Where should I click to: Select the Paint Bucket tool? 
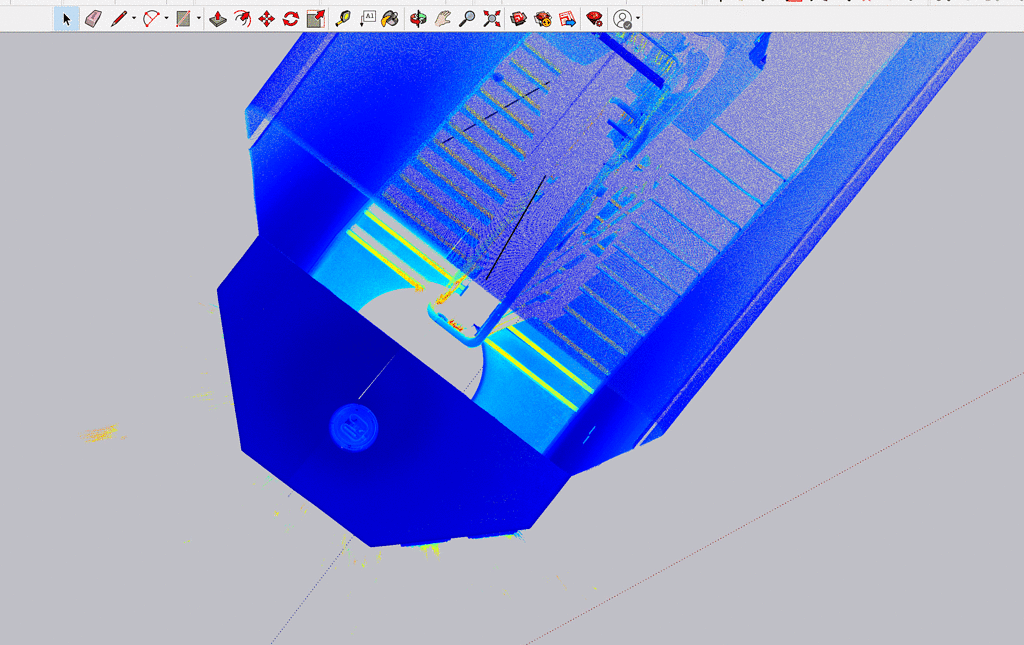coord(388,17)
